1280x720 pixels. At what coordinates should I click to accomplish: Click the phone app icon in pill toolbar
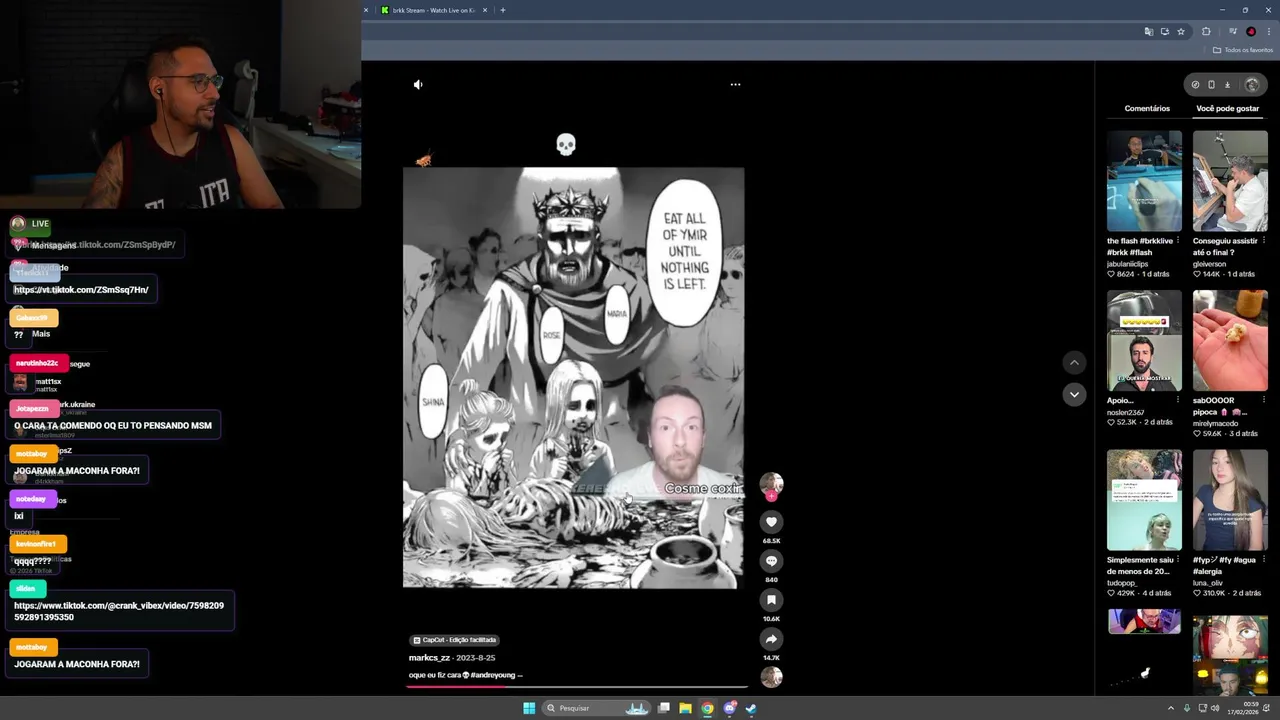[1211, 85]
